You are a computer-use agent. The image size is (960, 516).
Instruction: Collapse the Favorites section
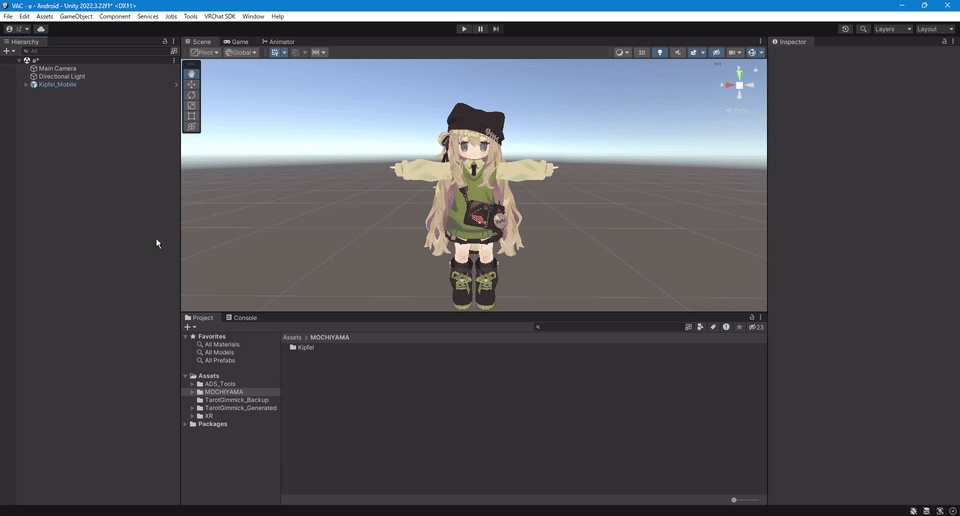186,336
